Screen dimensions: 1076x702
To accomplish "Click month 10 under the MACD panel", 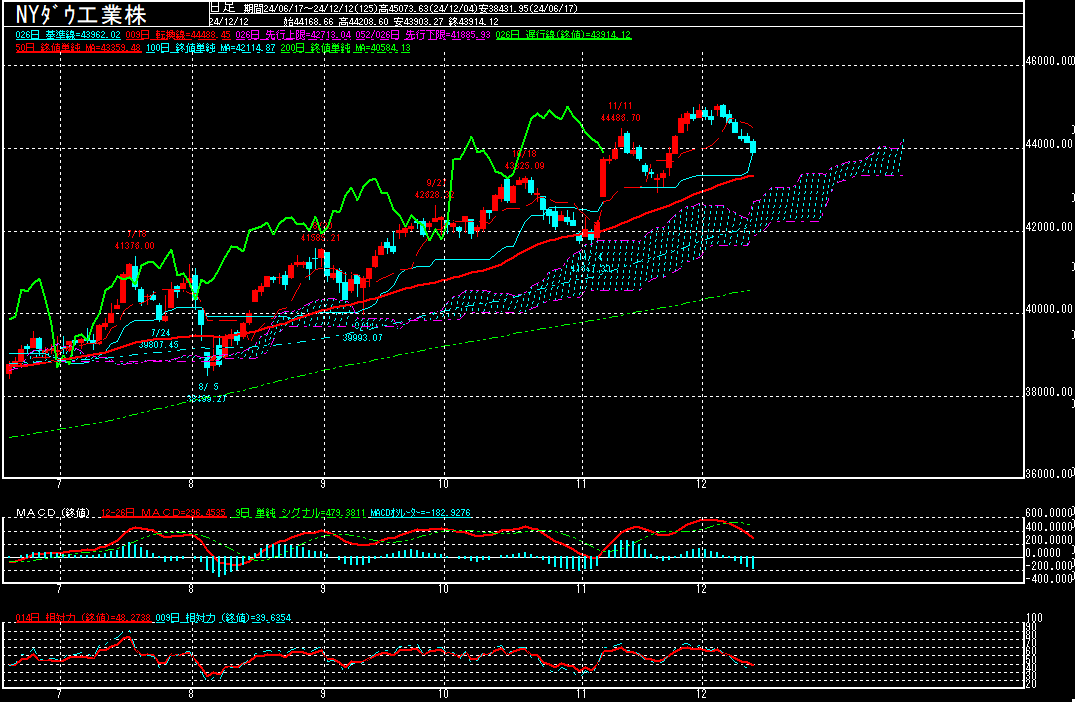I will [443, 589].
